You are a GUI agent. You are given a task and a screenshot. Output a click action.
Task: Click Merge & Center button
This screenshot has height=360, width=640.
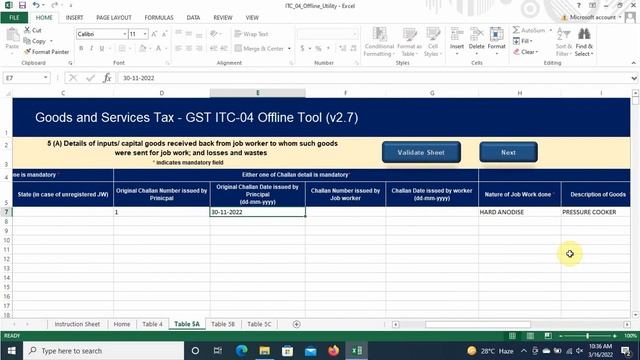pyautogui.click(x=260, y=49)
